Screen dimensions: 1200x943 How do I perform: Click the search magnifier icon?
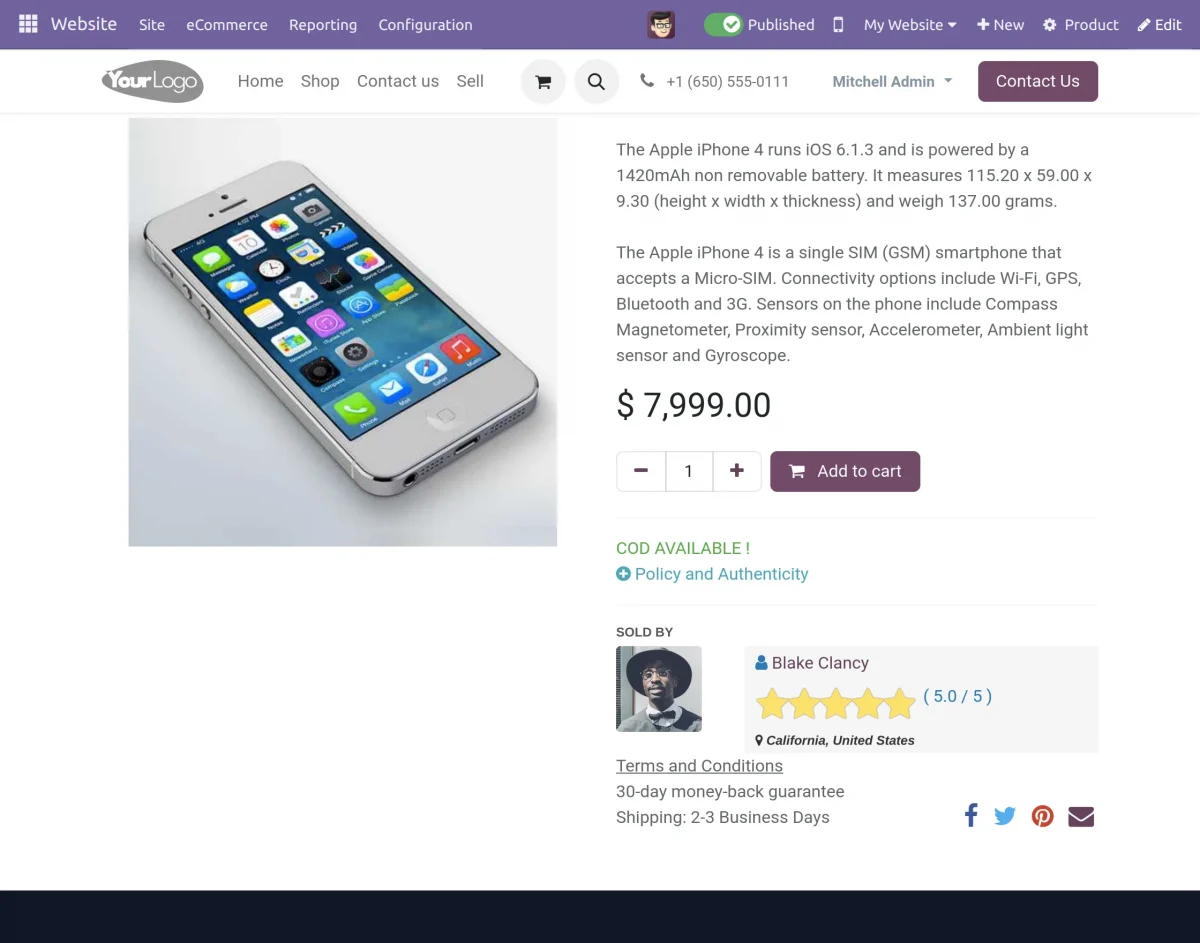pyautogui.click(x=596, y=82)
